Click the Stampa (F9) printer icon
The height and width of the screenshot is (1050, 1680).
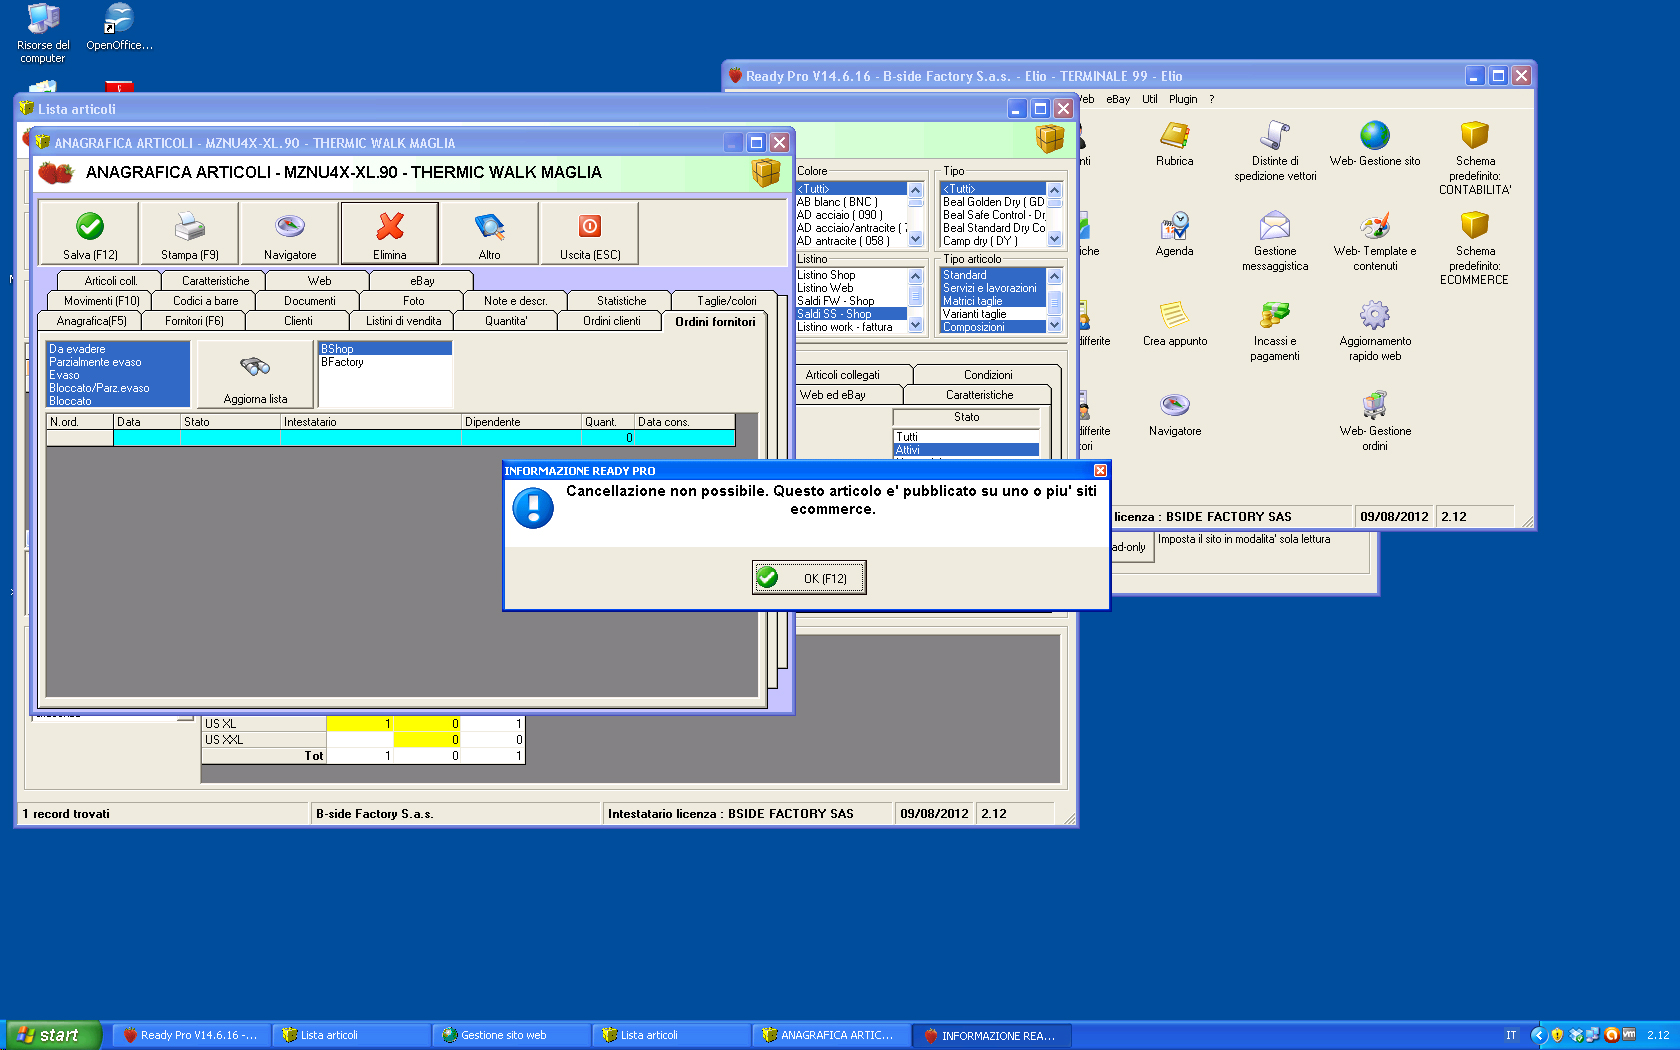pos(190,226)
